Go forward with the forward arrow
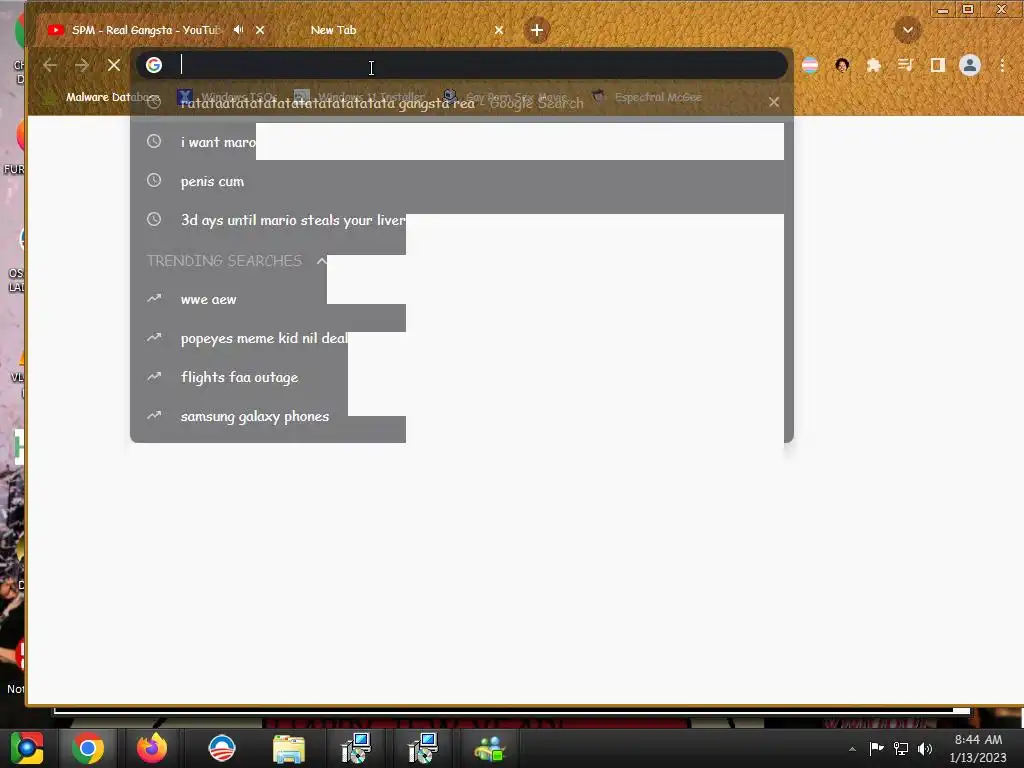Image resolution: width=1024 pixels, height=768 pixels. [x=82, y=65]
